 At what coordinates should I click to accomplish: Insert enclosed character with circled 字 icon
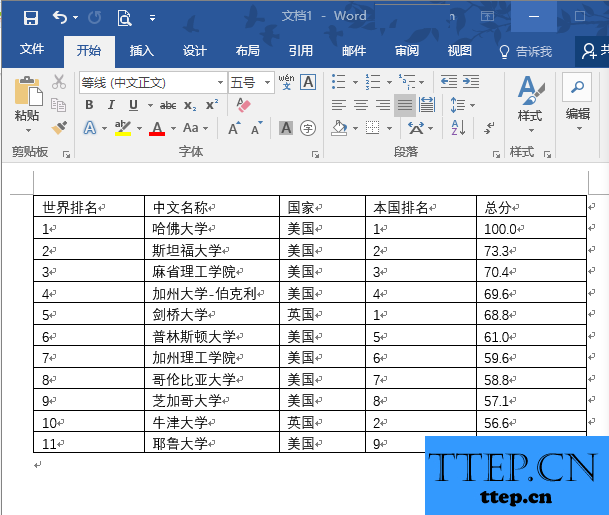pyautogui.click(x=308, y=128)
